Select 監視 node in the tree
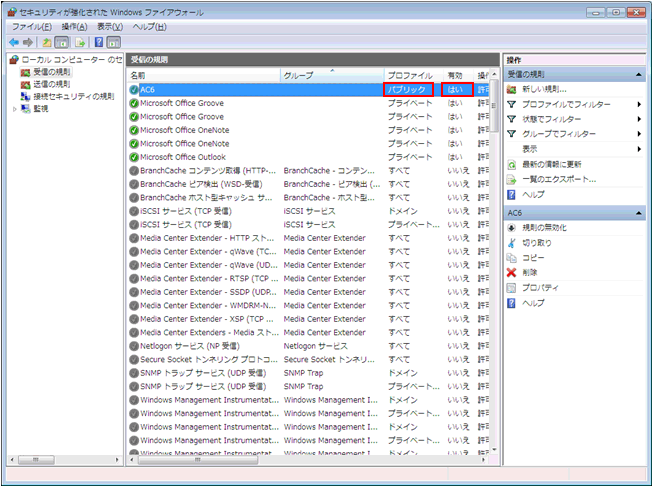The width and height of the screenshot is (653, 487). 41,109
